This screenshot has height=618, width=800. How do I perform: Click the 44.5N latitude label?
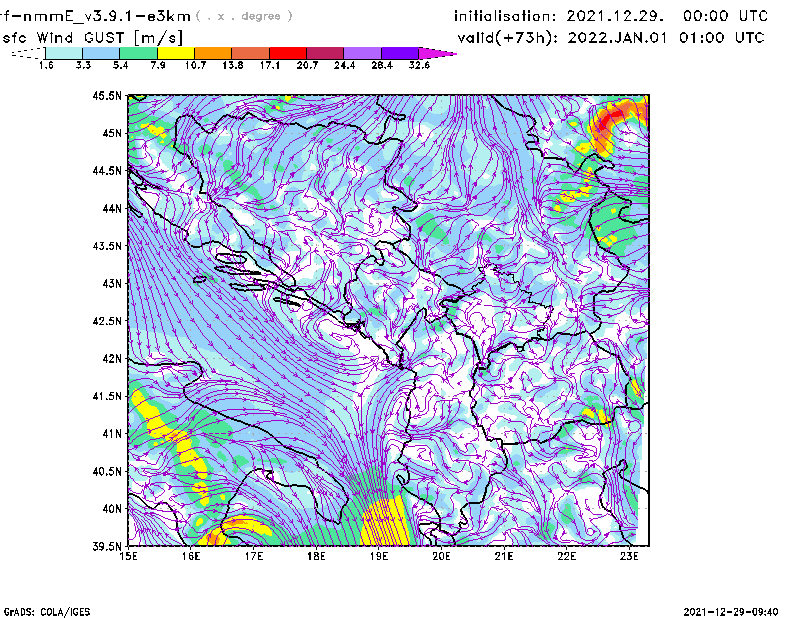[107, 170]
